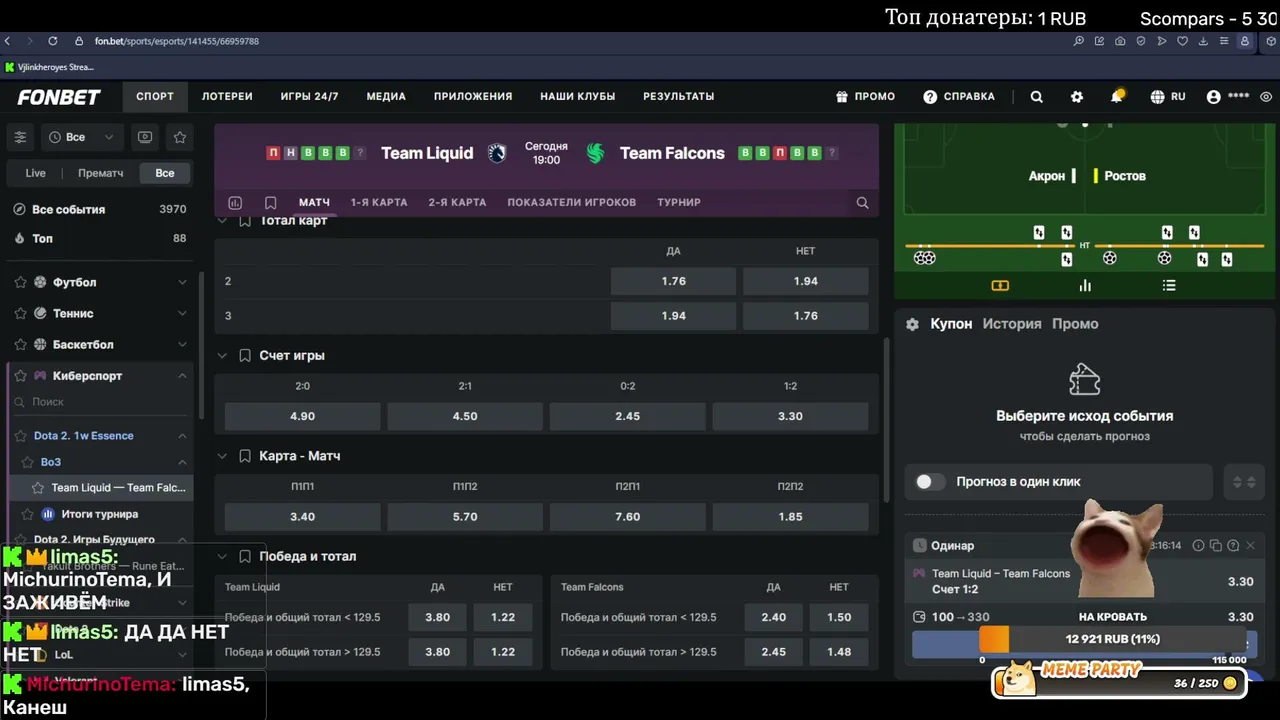This screenshot has width=1280, height=720.
Task: Open site search magnifier in Fonbet header
Action: pos(1037,97)
